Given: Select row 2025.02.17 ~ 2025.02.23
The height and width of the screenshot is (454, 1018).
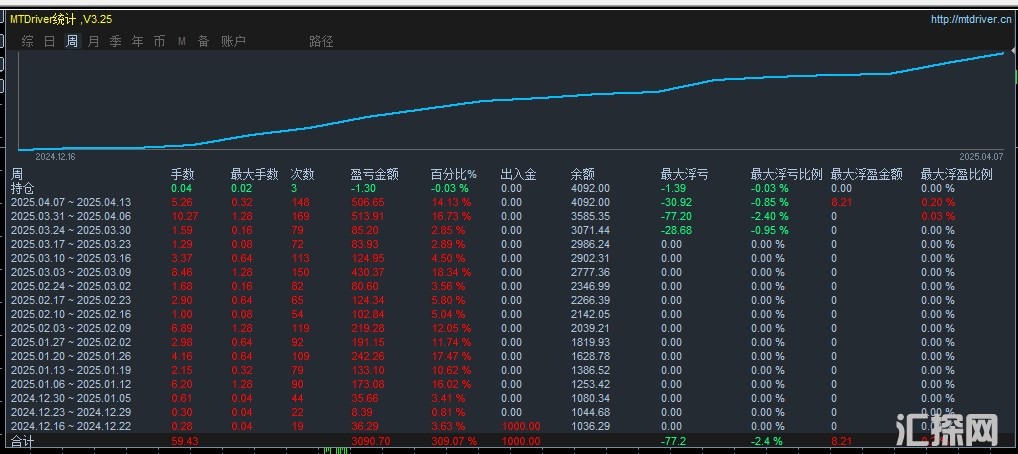Looking at the screenshot, I should tap(509, 300).
